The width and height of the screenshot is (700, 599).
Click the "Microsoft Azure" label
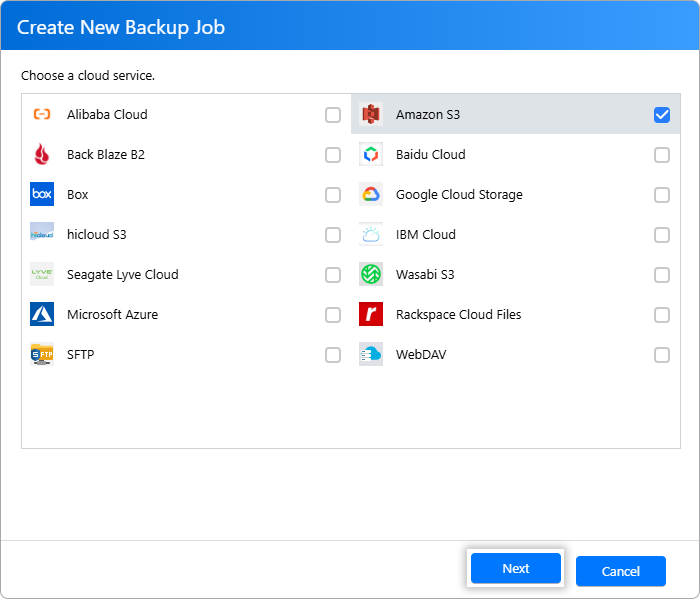pyautogui.click(x=112, y=314)
